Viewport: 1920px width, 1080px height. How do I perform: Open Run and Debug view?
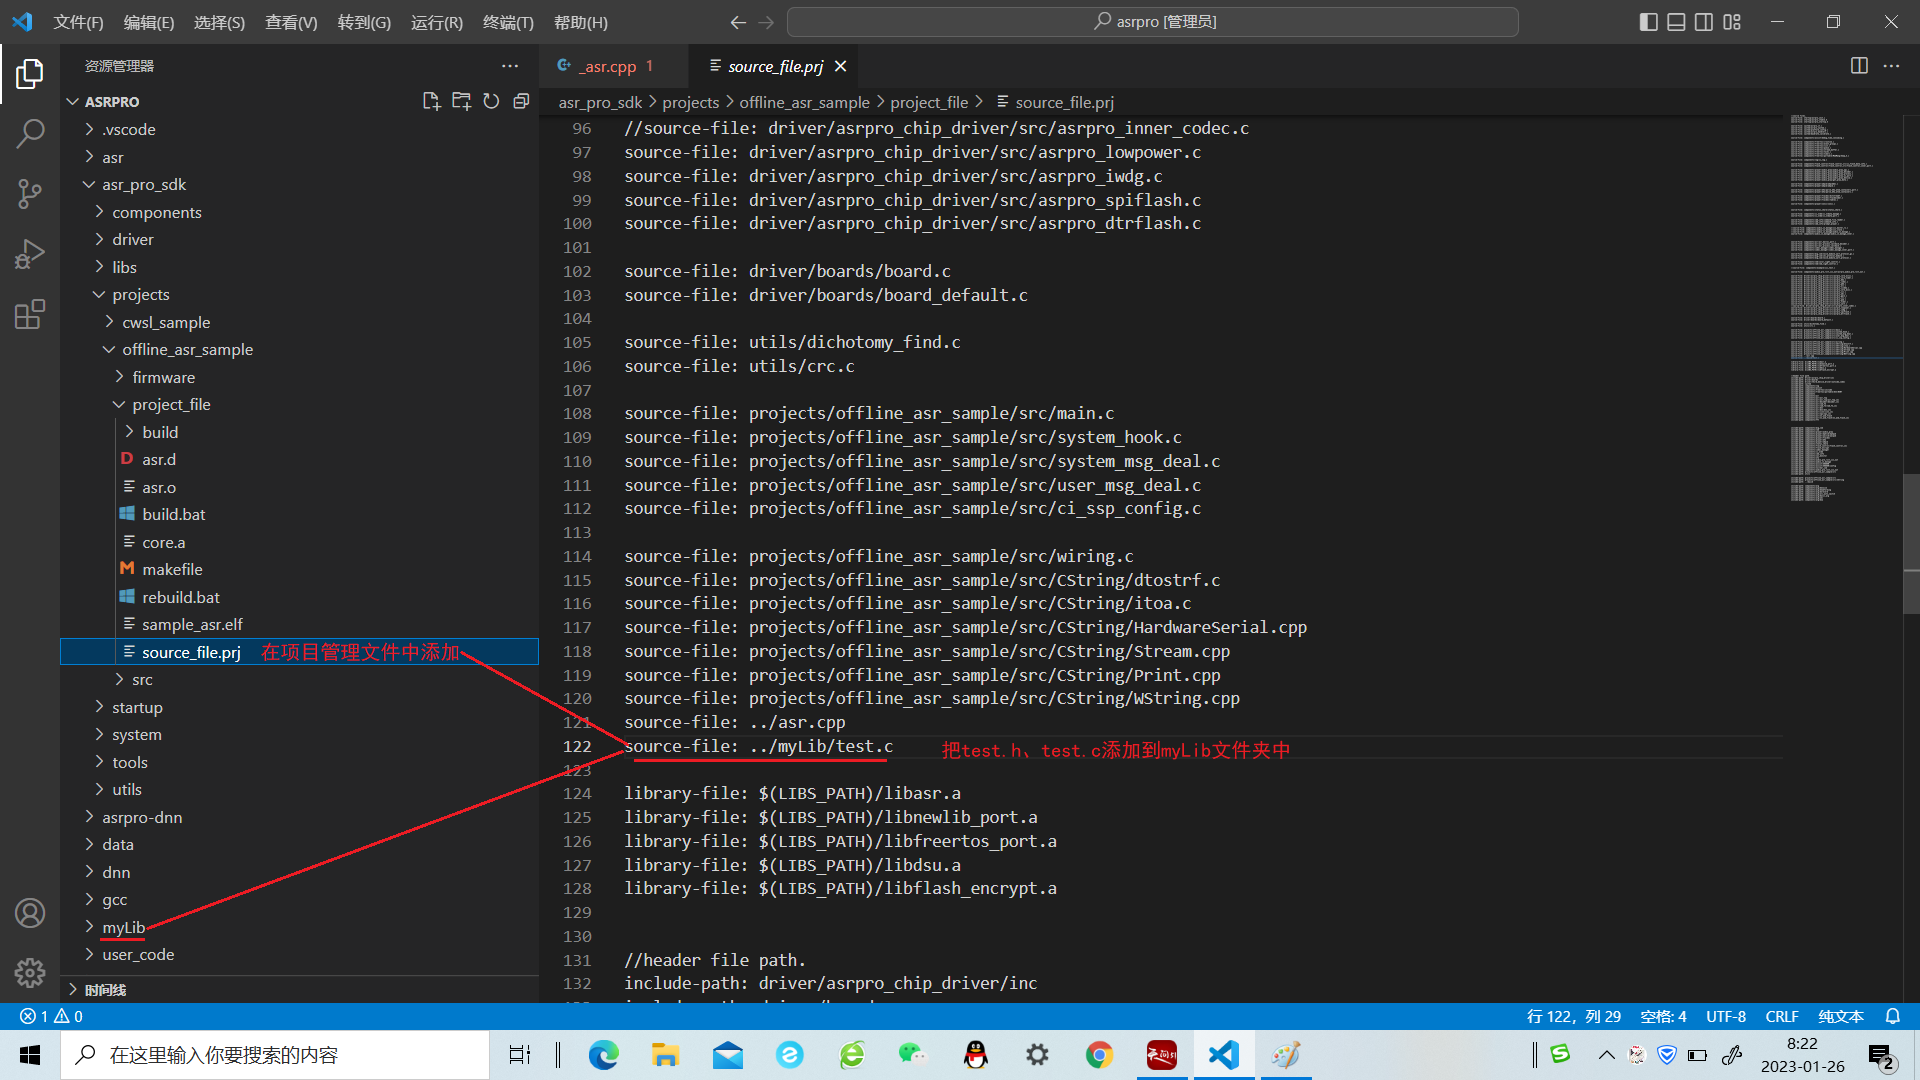(30, 254)
